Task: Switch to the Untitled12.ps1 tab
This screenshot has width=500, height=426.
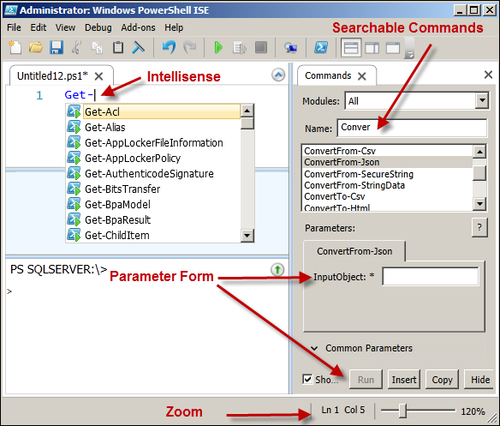Action: point(53,76)
